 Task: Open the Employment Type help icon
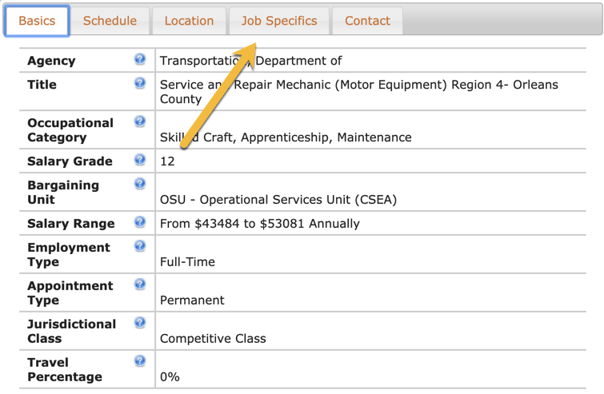pyautogui.click(x=140, y=246)
